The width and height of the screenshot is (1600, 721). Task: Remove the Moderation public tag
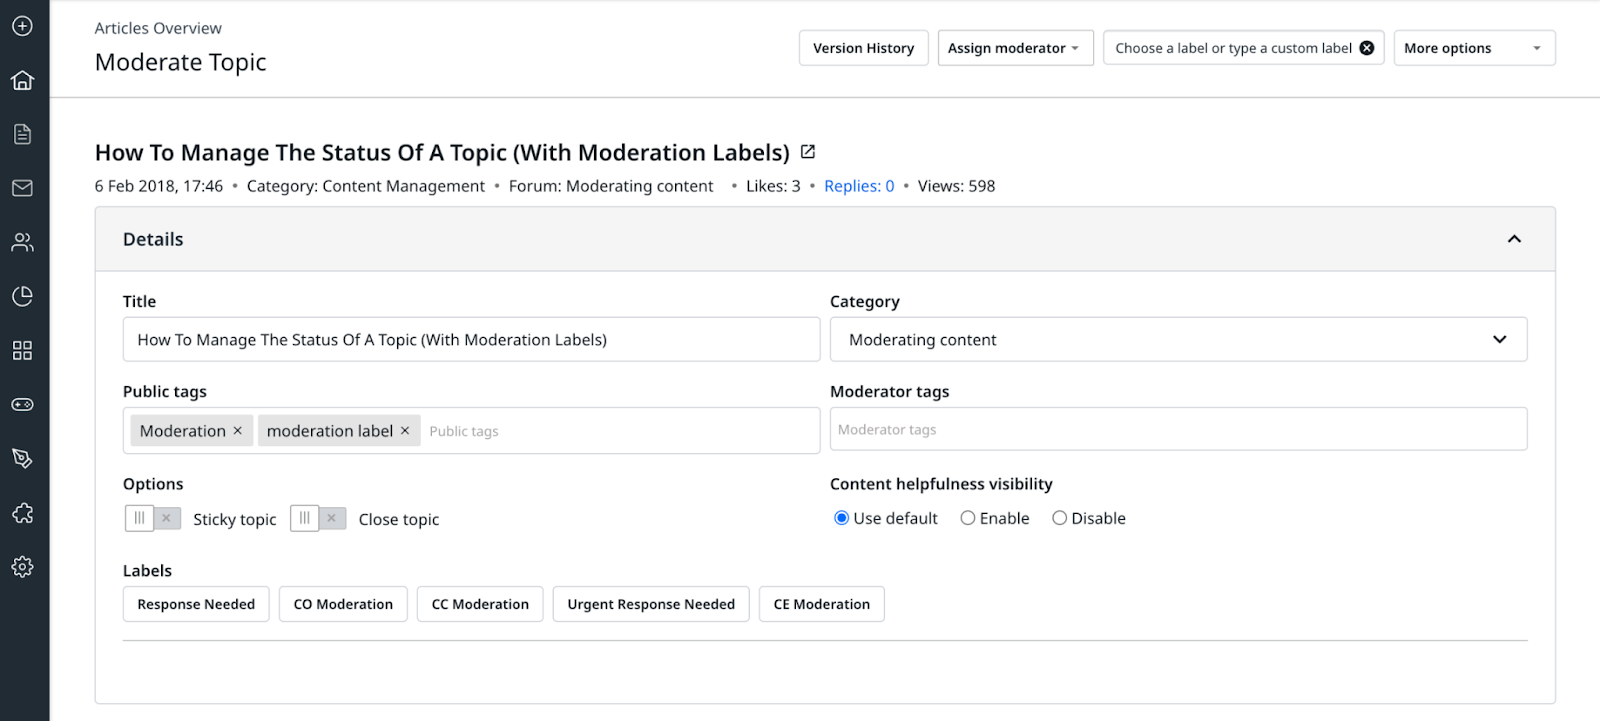(x=238, y=431)
